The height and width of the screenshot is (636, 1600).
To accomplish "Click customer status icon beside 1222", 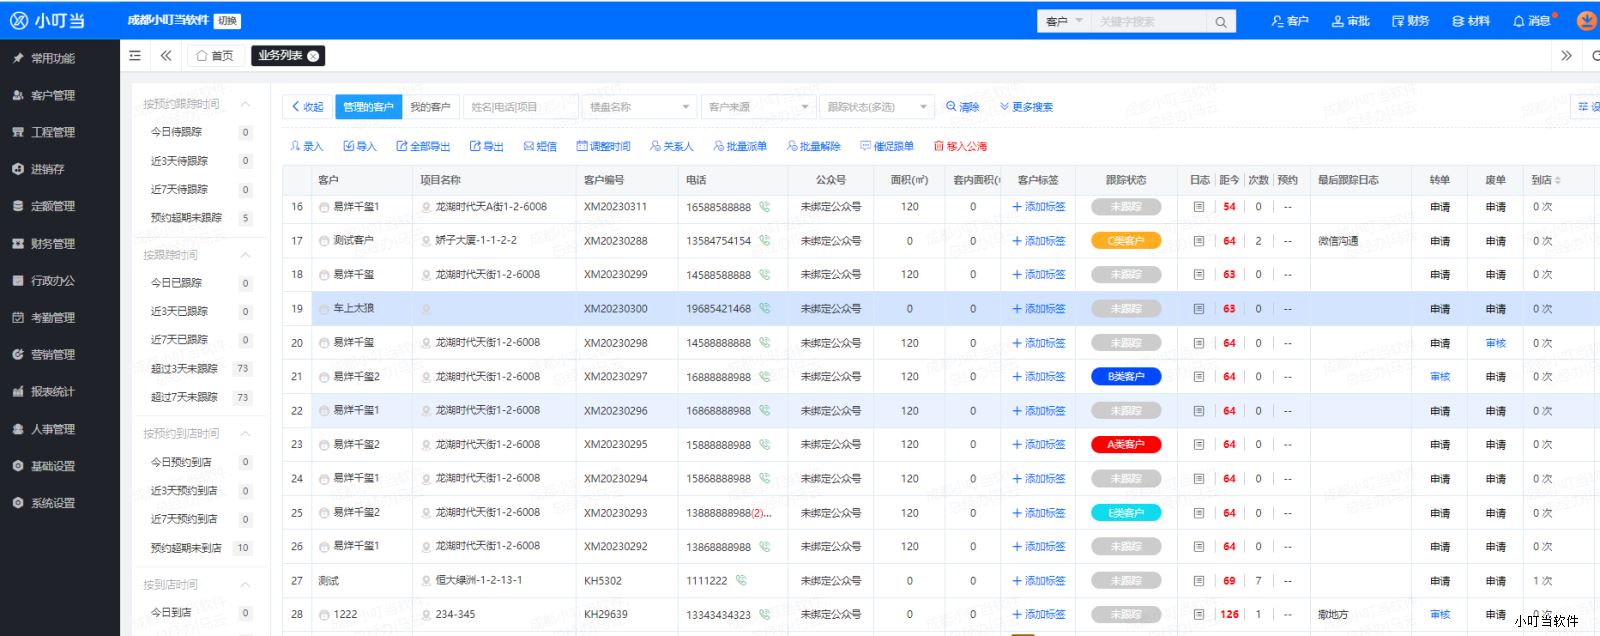I will tap(324, 615).
